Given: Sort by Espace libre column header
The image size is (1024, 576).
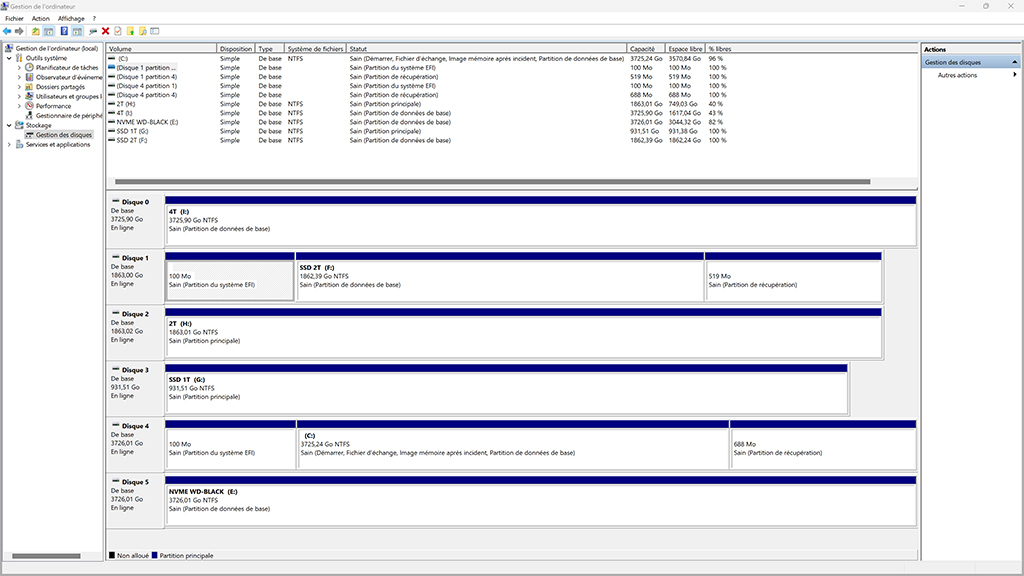Looking at the screenshot, I should pyautogui.click(x=685, y=49).
